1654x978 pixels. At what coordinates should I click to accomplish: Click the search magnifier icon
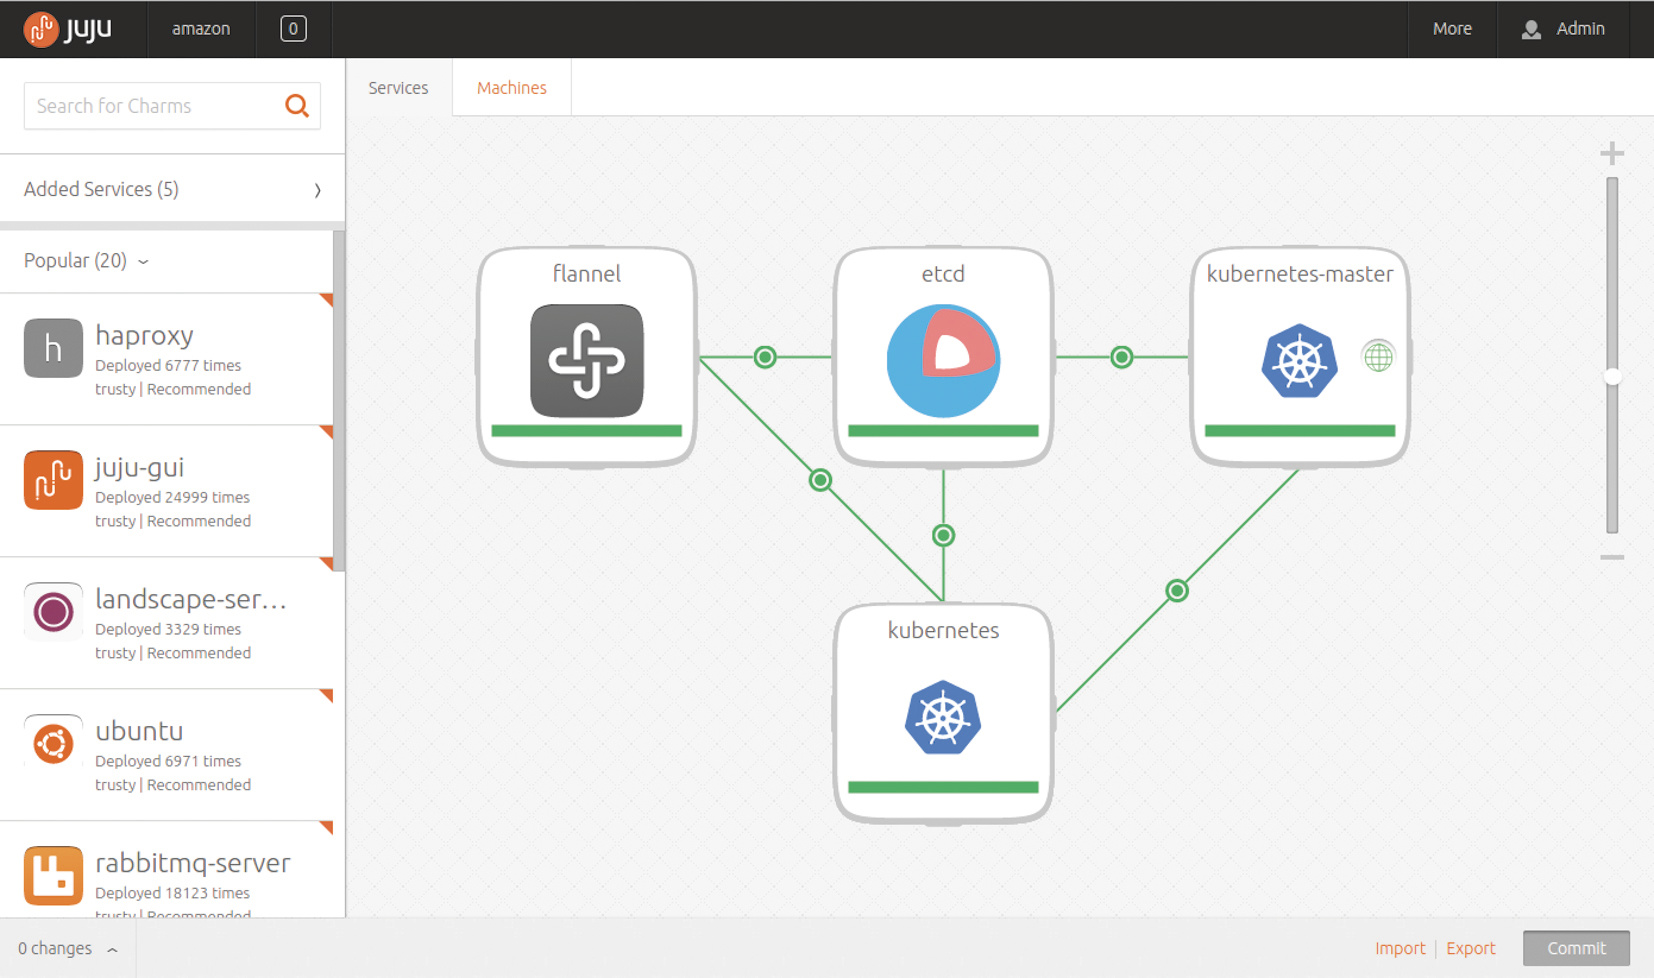[x=297, y=106]
